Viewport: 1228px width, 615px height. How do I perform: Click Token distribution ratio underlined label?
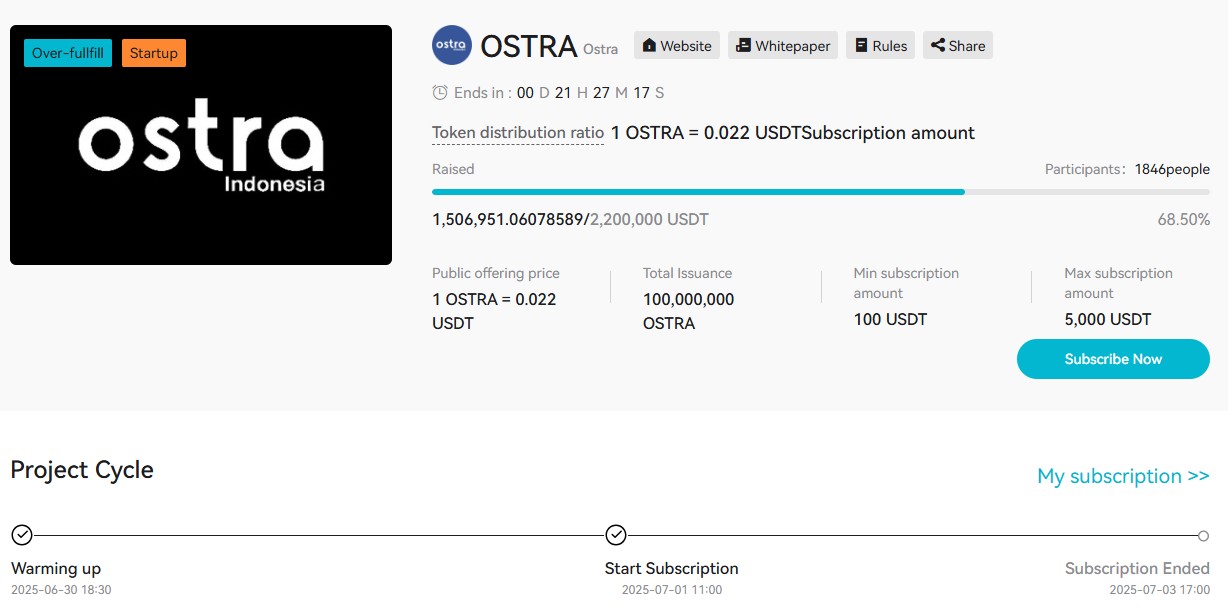(x=518, y=133)
